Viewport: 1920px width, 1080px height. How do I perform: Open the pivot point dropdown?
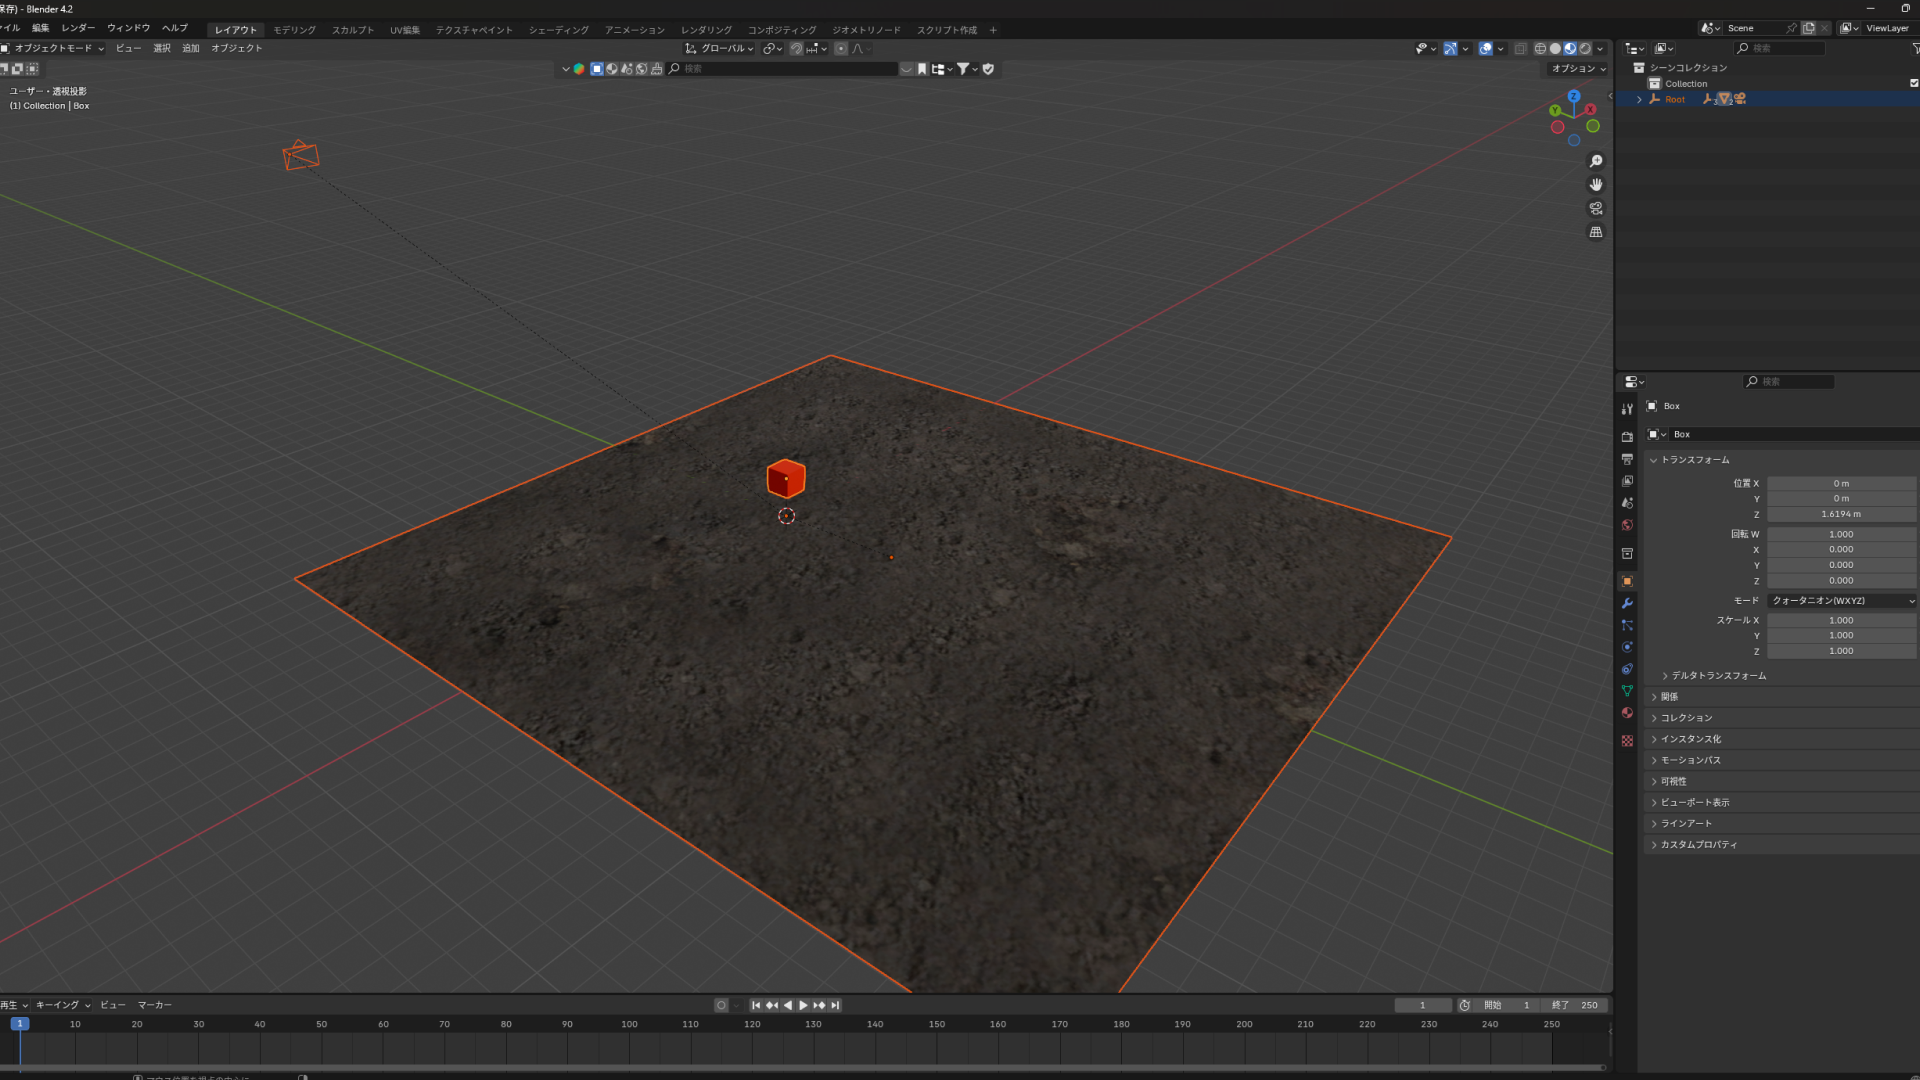(x=772, y=48)
